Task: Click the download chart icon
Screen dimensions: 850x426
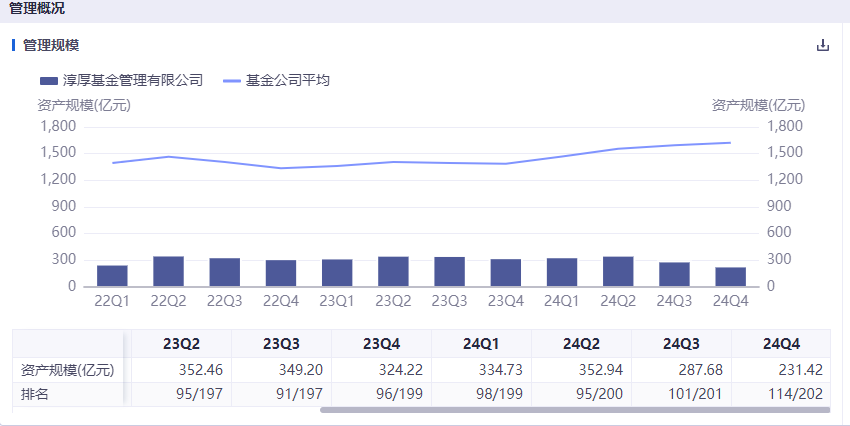Action: tap(823, 45)
